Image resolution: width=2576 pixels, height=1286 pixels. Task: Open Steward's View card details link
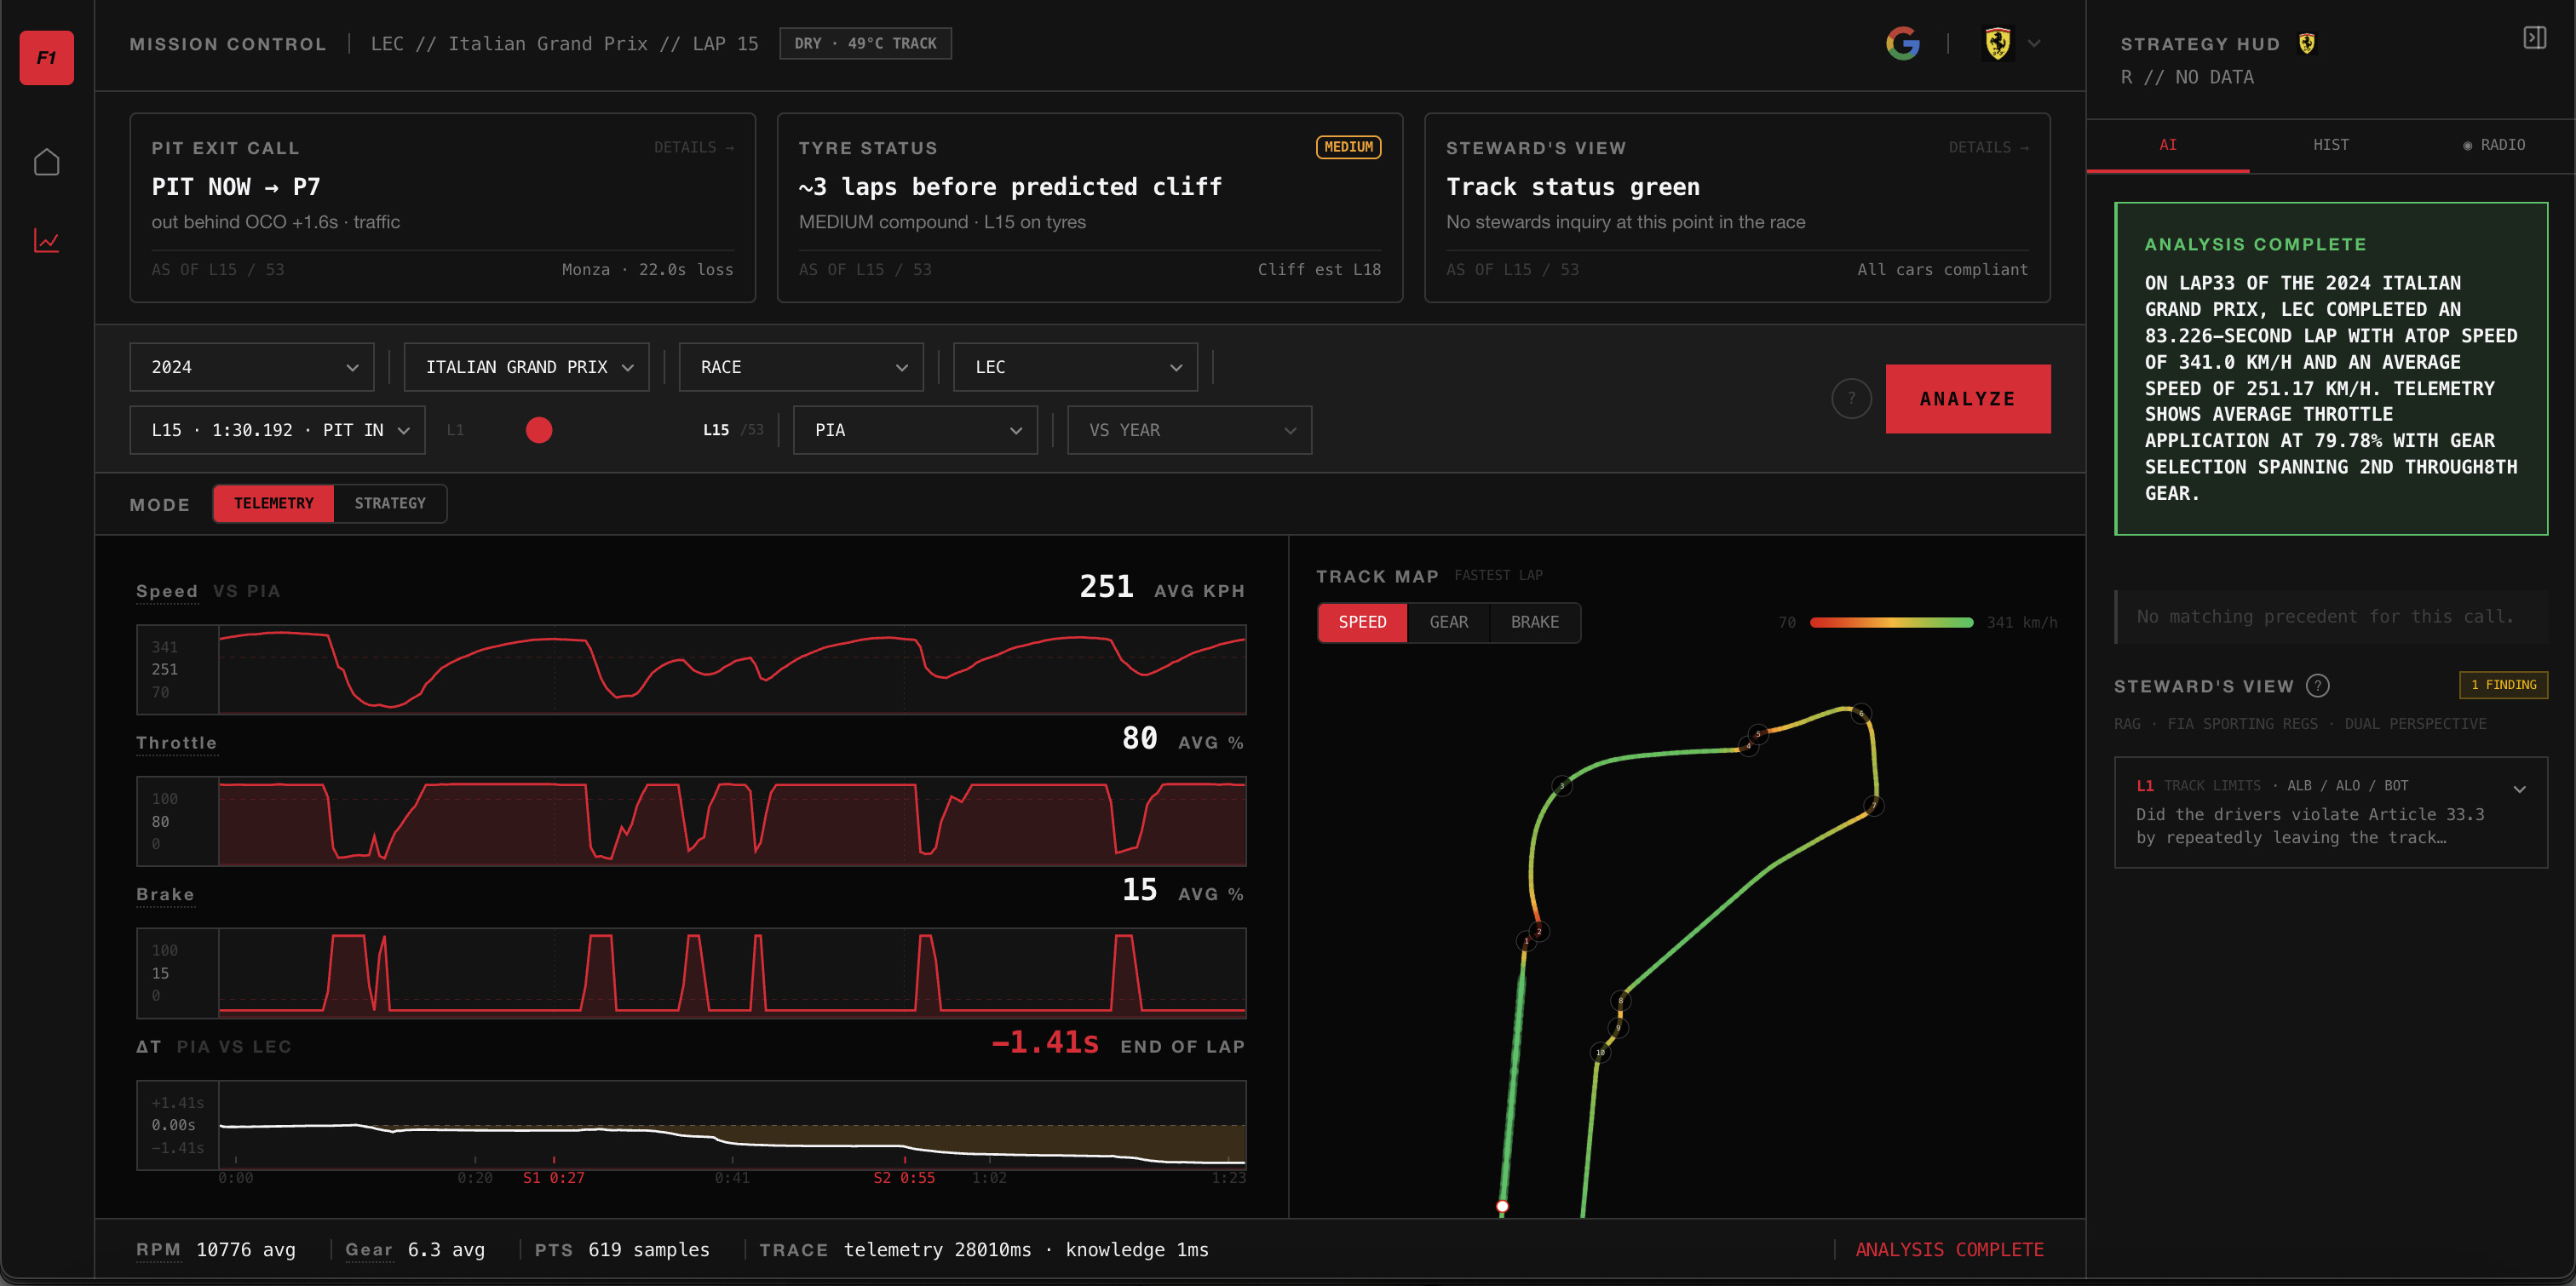1988,147
